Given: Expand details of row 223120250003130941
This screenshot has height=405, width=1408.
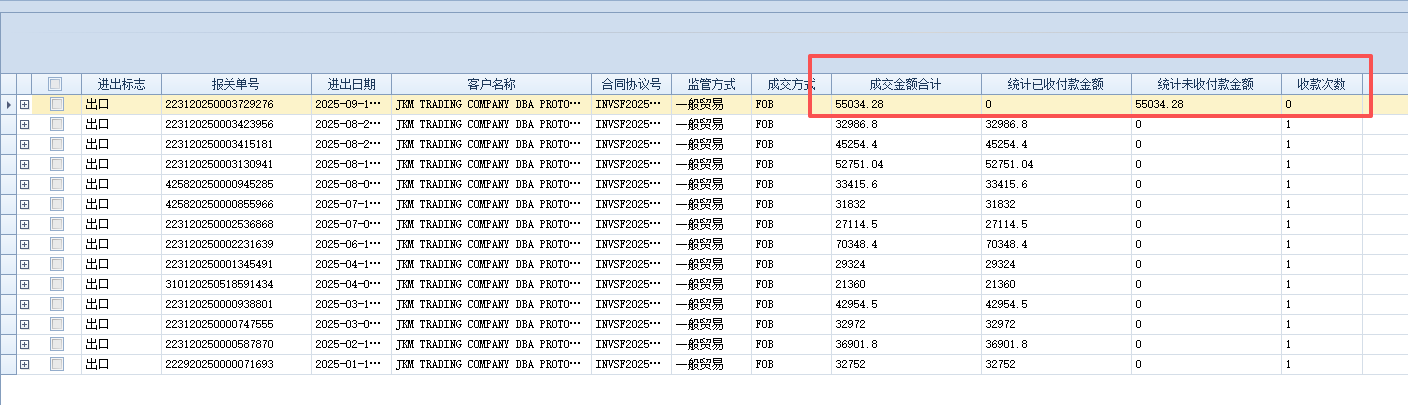Looking at the screenshot, I should click(25, 164).
